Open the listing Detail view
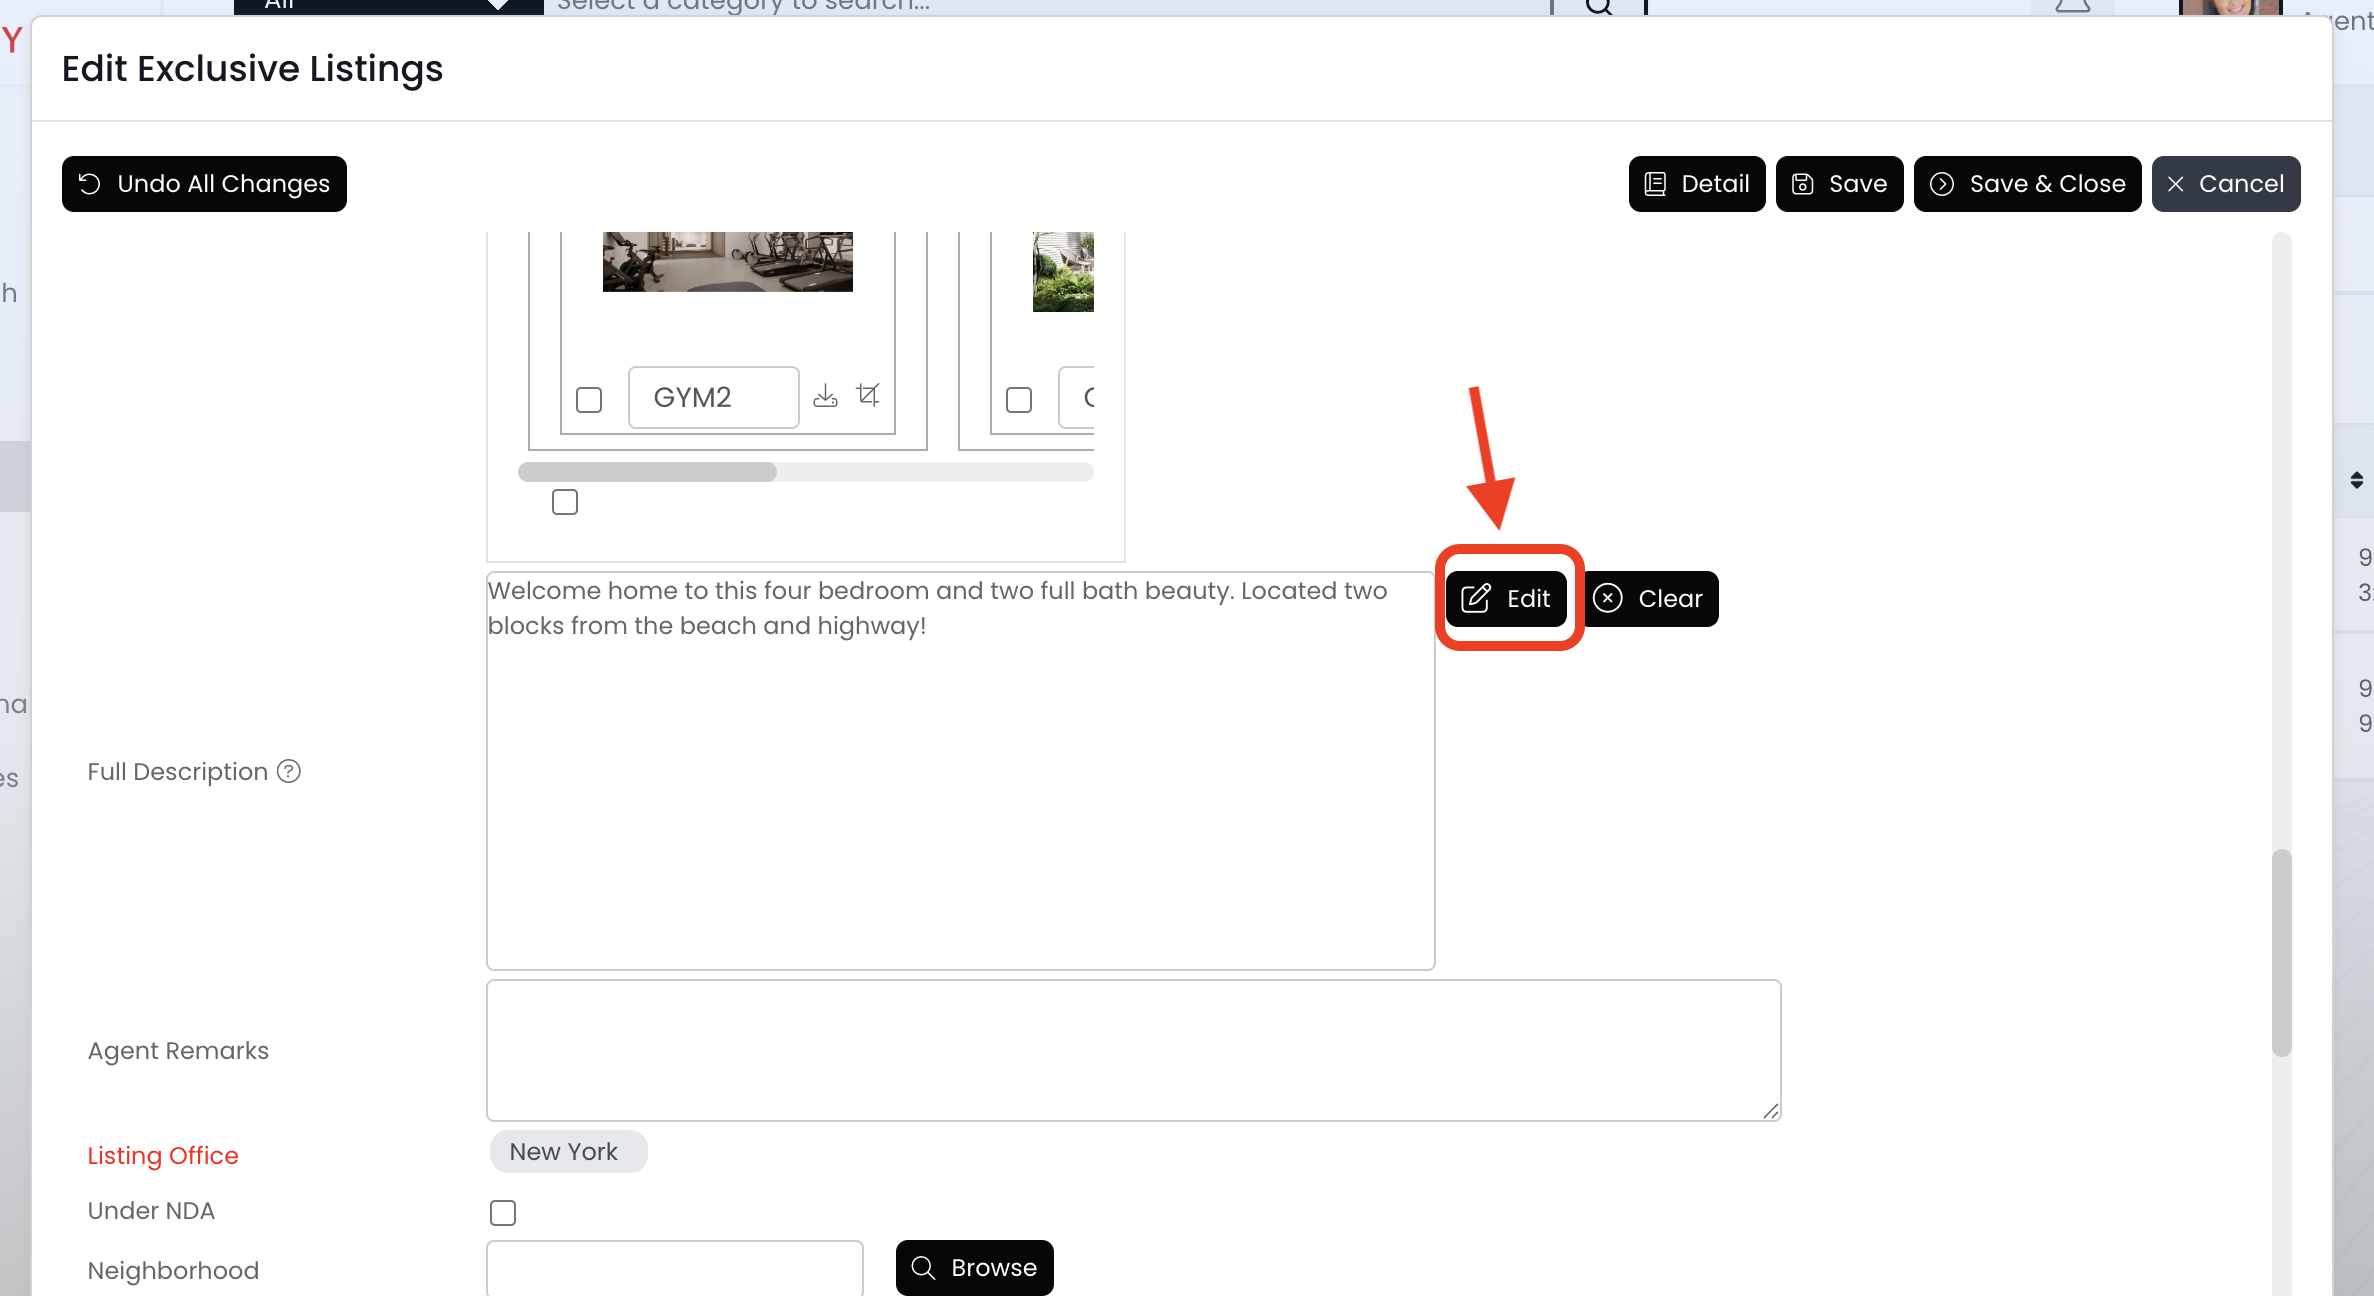This screenshot has width=2374, height=1296. click(x=1696, y=184)
